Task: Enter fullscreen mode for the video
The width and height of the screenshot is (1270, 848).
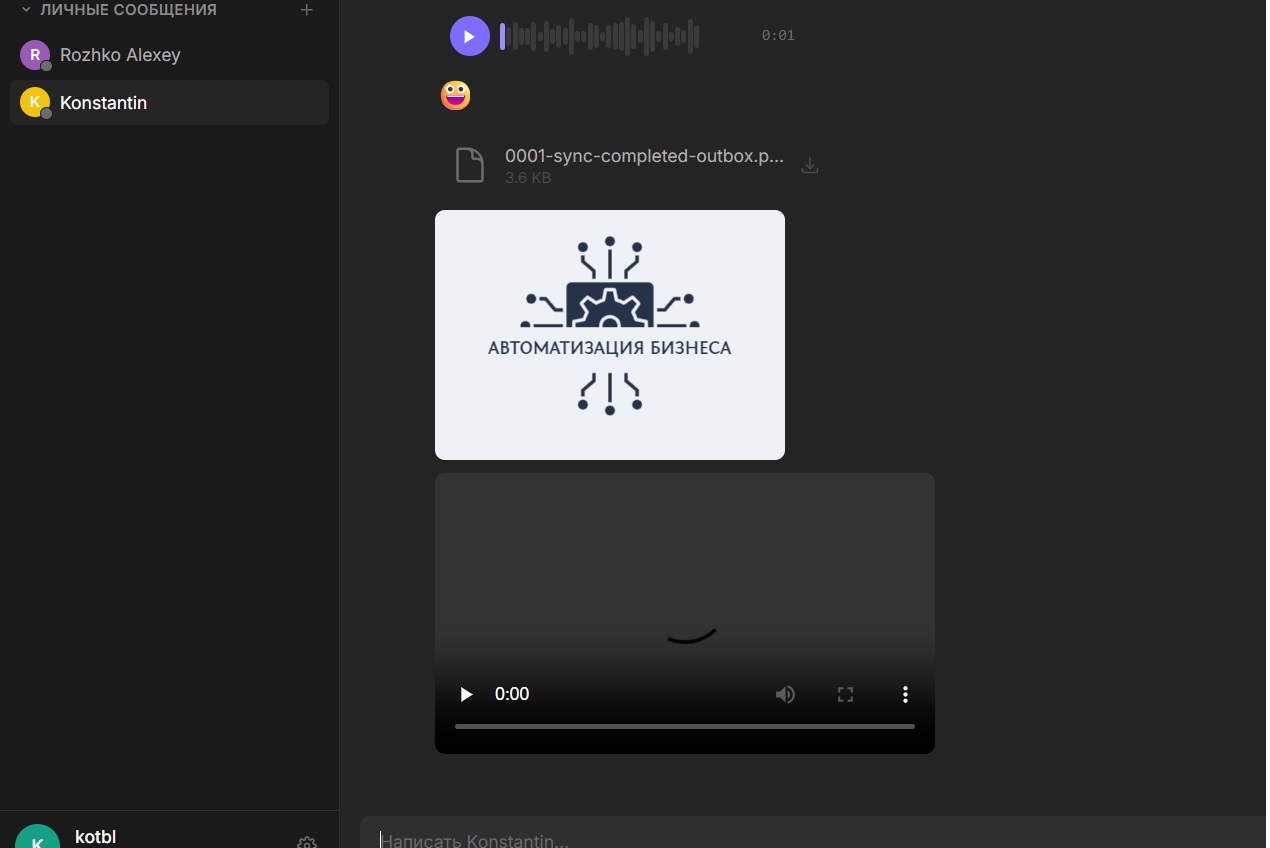Action: point(845,694)
